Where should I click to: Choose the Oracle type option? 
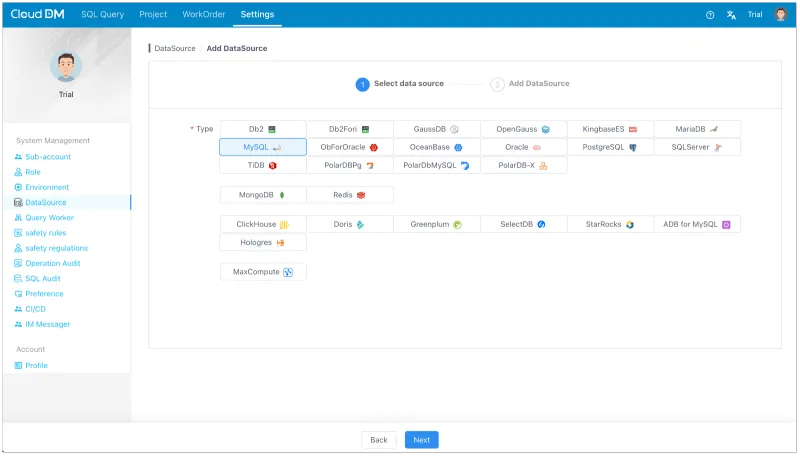(x=523, y=147)
